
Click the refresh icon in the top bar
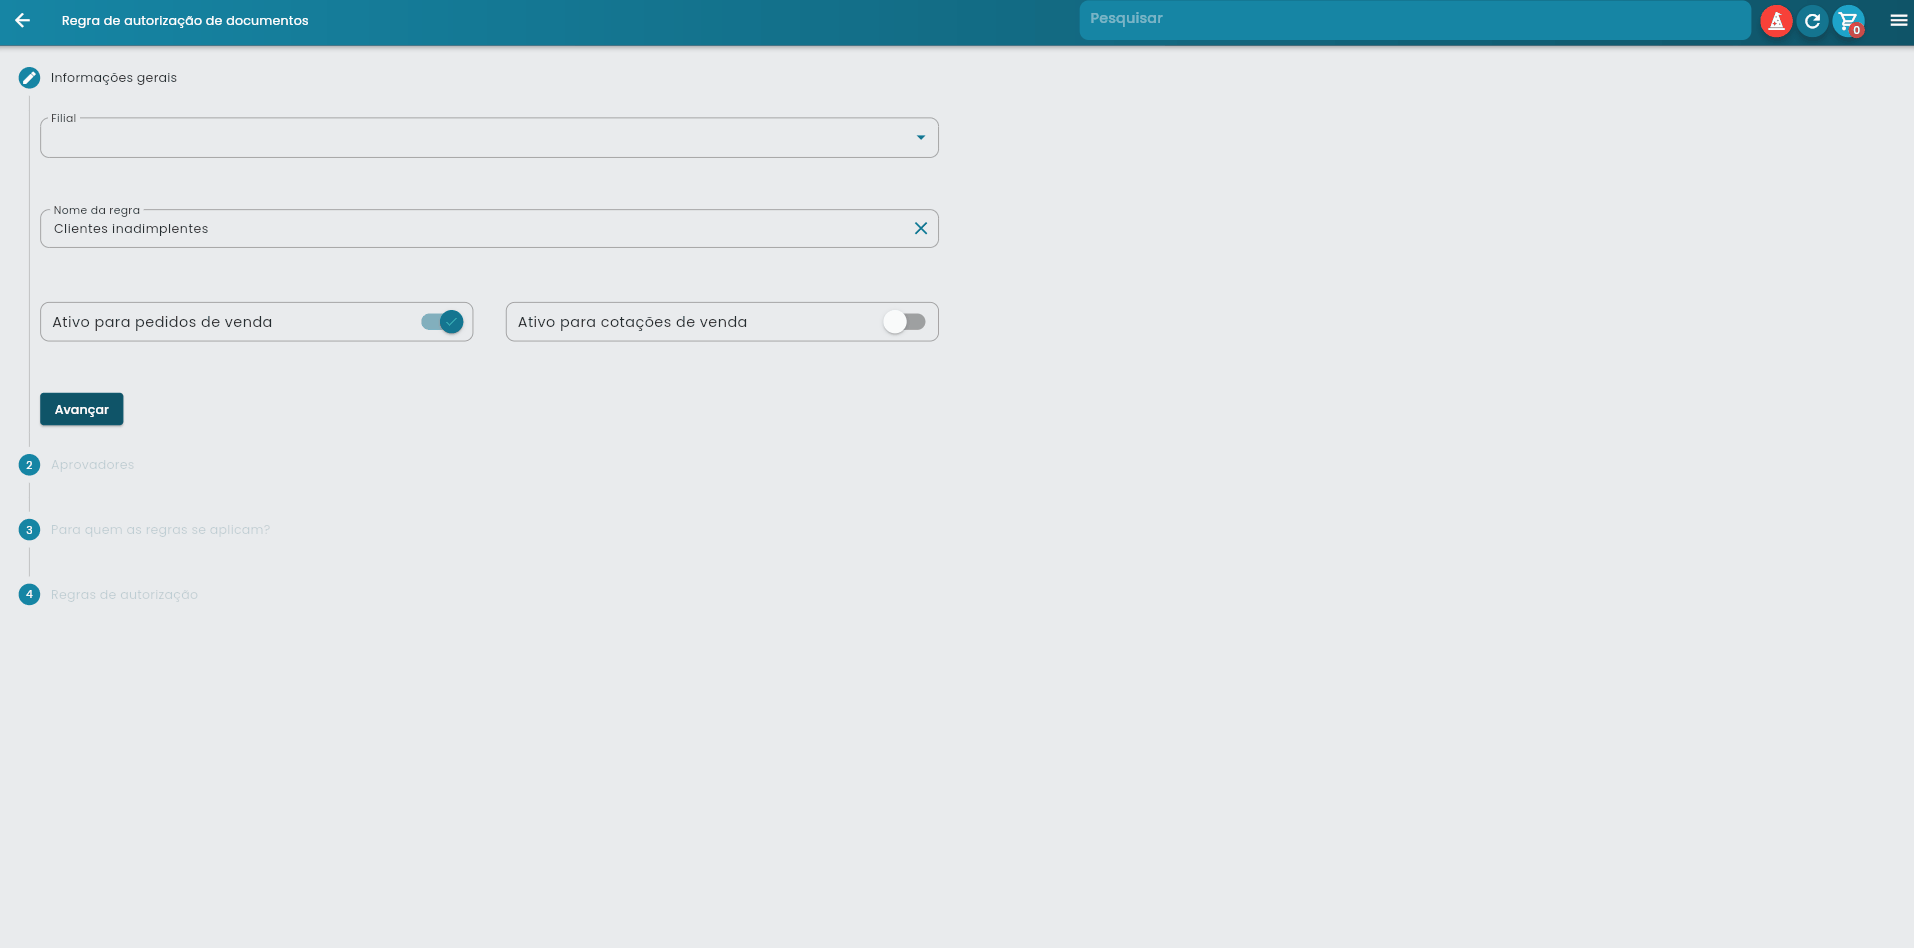[1812, 21]
